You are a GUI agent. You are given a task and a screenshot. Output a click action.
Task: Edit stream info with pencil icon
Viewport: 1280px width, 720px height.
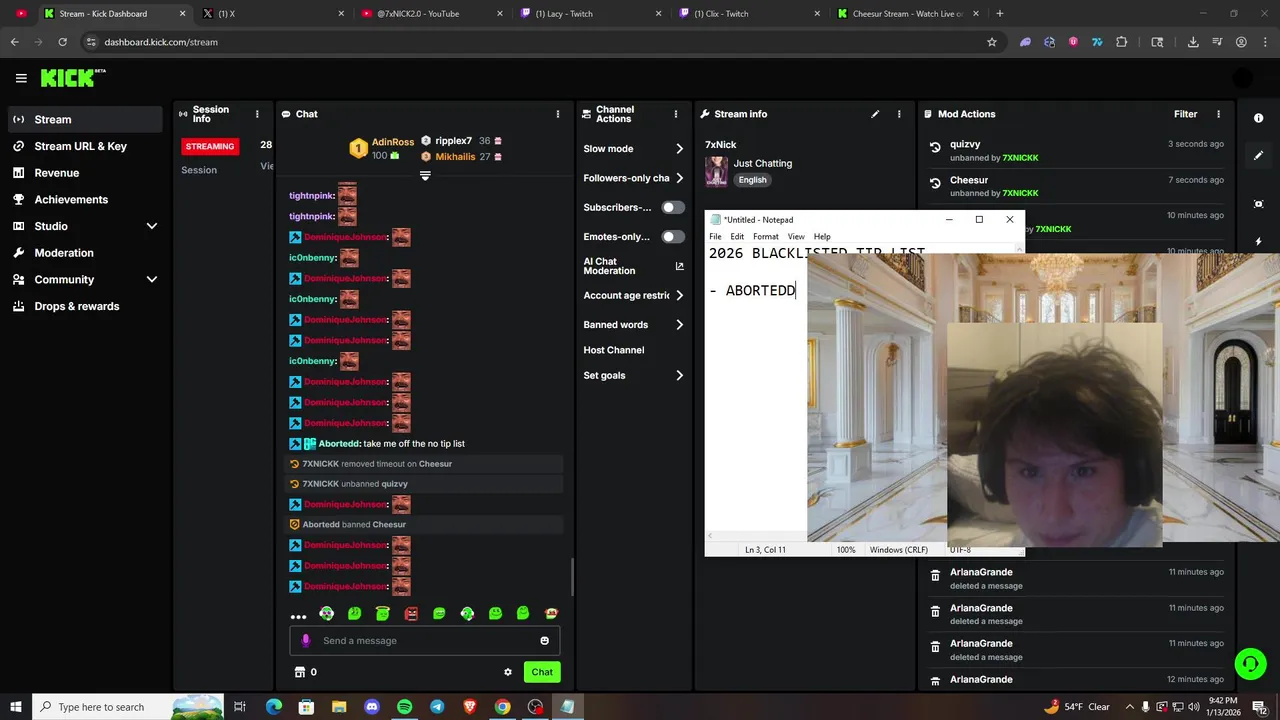[875, 114]
